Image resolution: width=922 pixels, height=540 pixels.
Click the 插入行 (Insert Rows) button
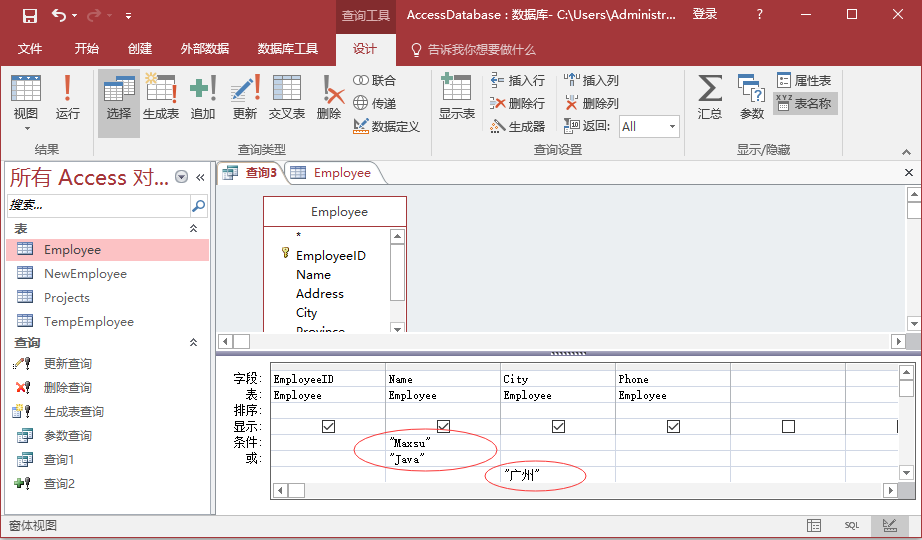517,81
